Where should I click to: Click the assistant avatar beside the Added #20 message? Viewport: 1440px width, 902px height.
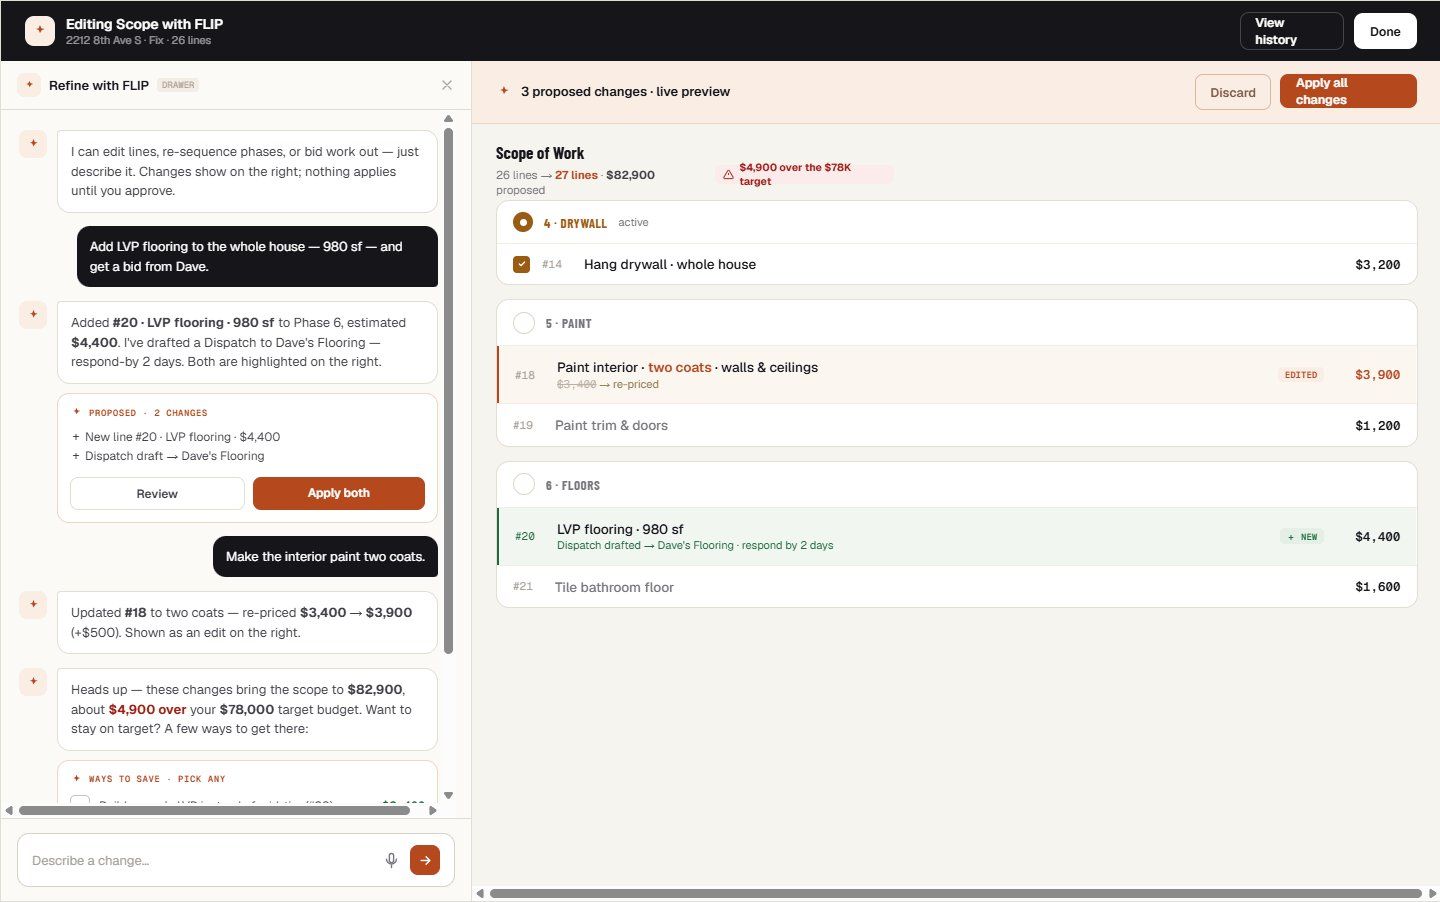(x=33, y=315)
